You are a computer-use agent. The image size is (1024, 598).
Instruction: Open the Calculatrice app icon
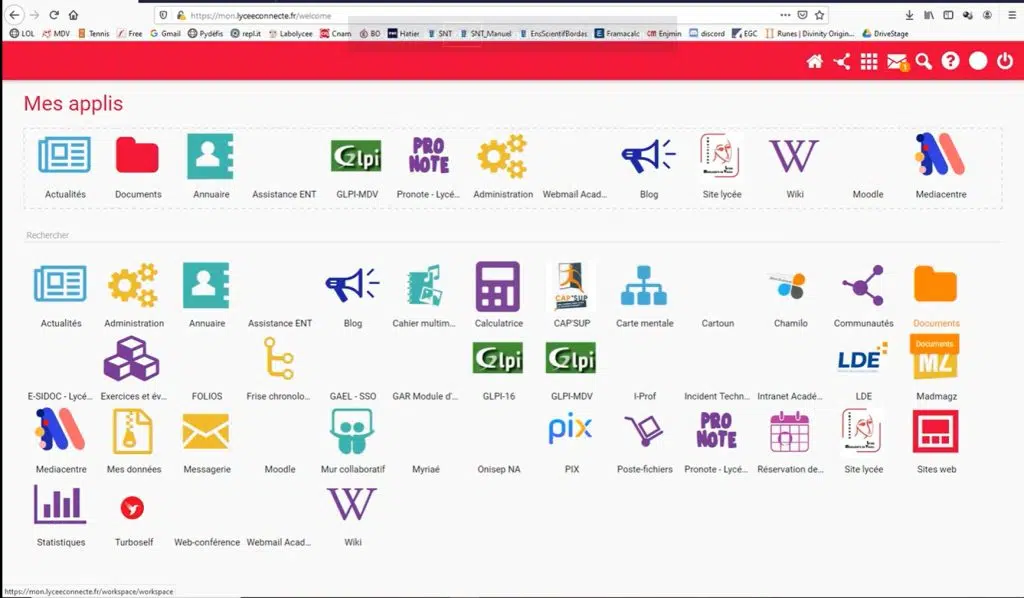498,286
